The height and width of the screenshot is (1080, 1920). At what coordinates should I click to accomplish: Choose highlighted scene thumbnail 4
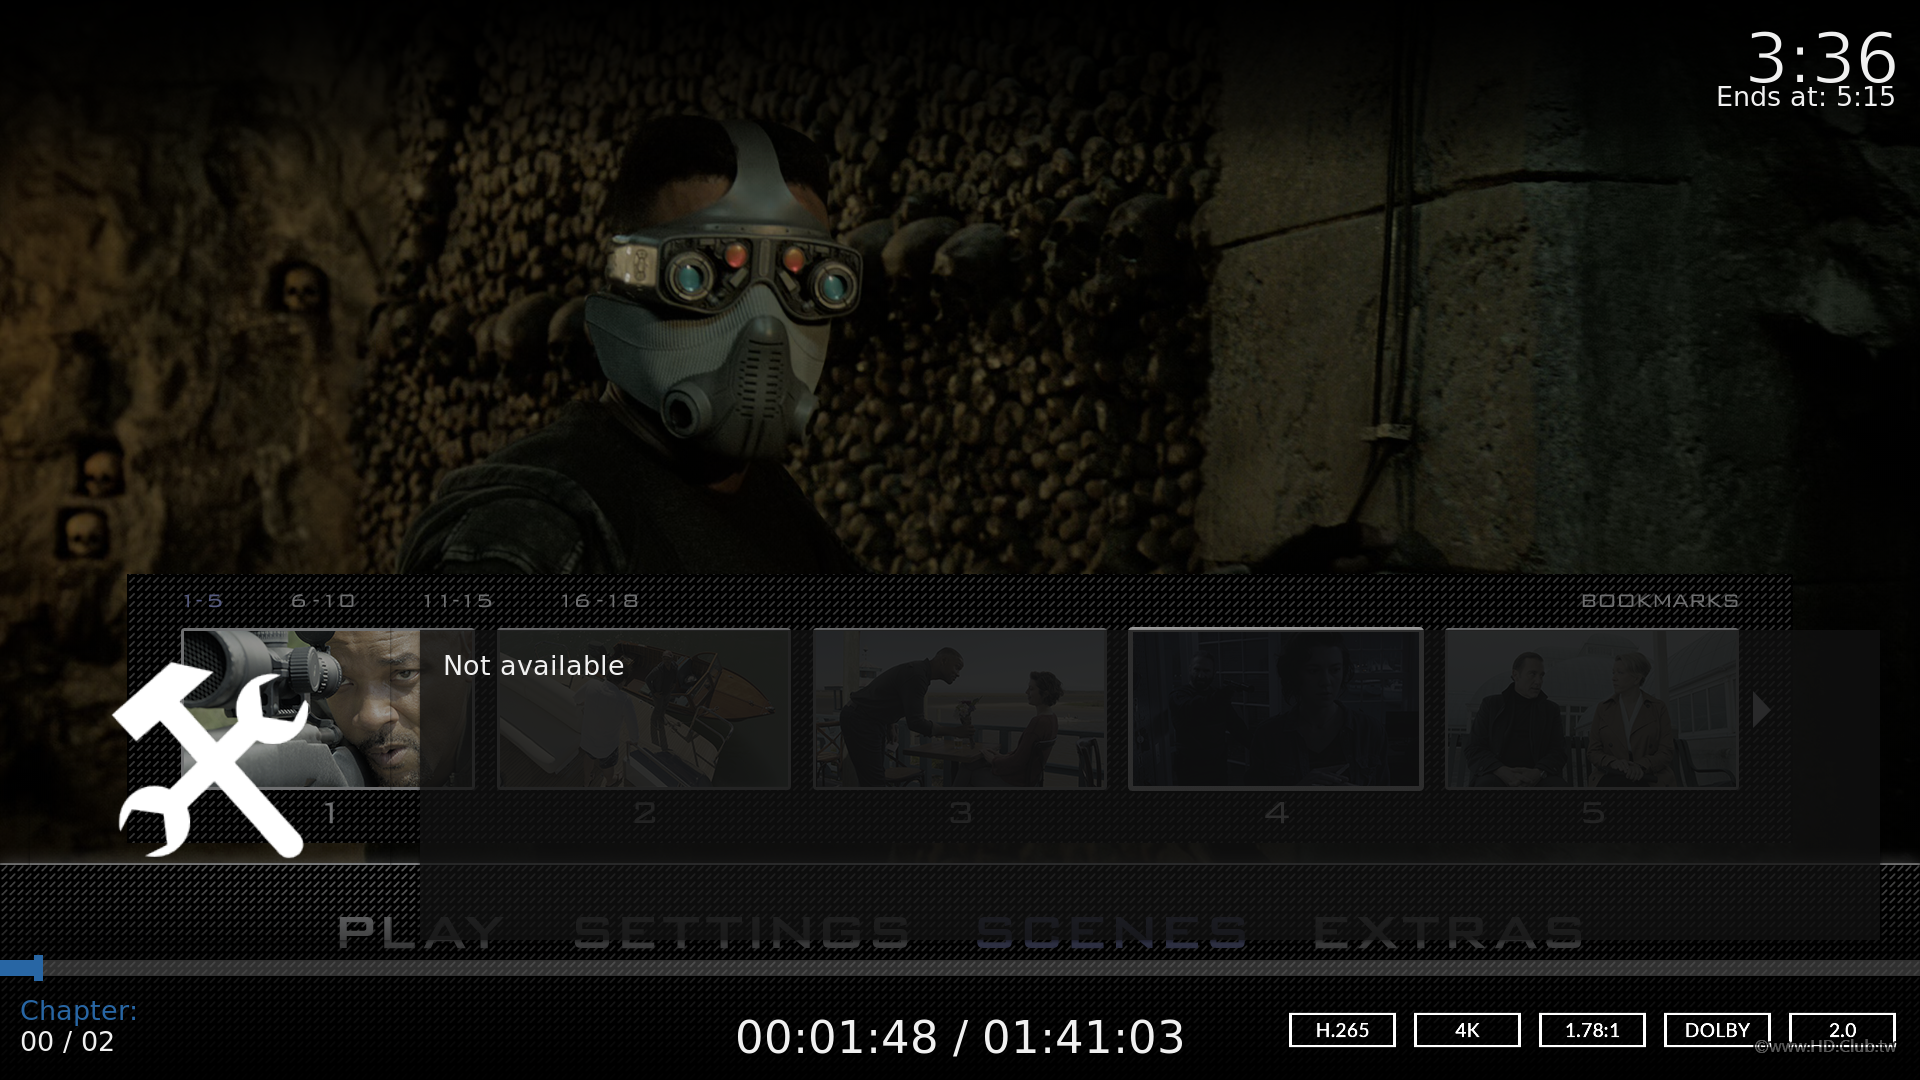pyautogui.click(x=1275, y=708)
